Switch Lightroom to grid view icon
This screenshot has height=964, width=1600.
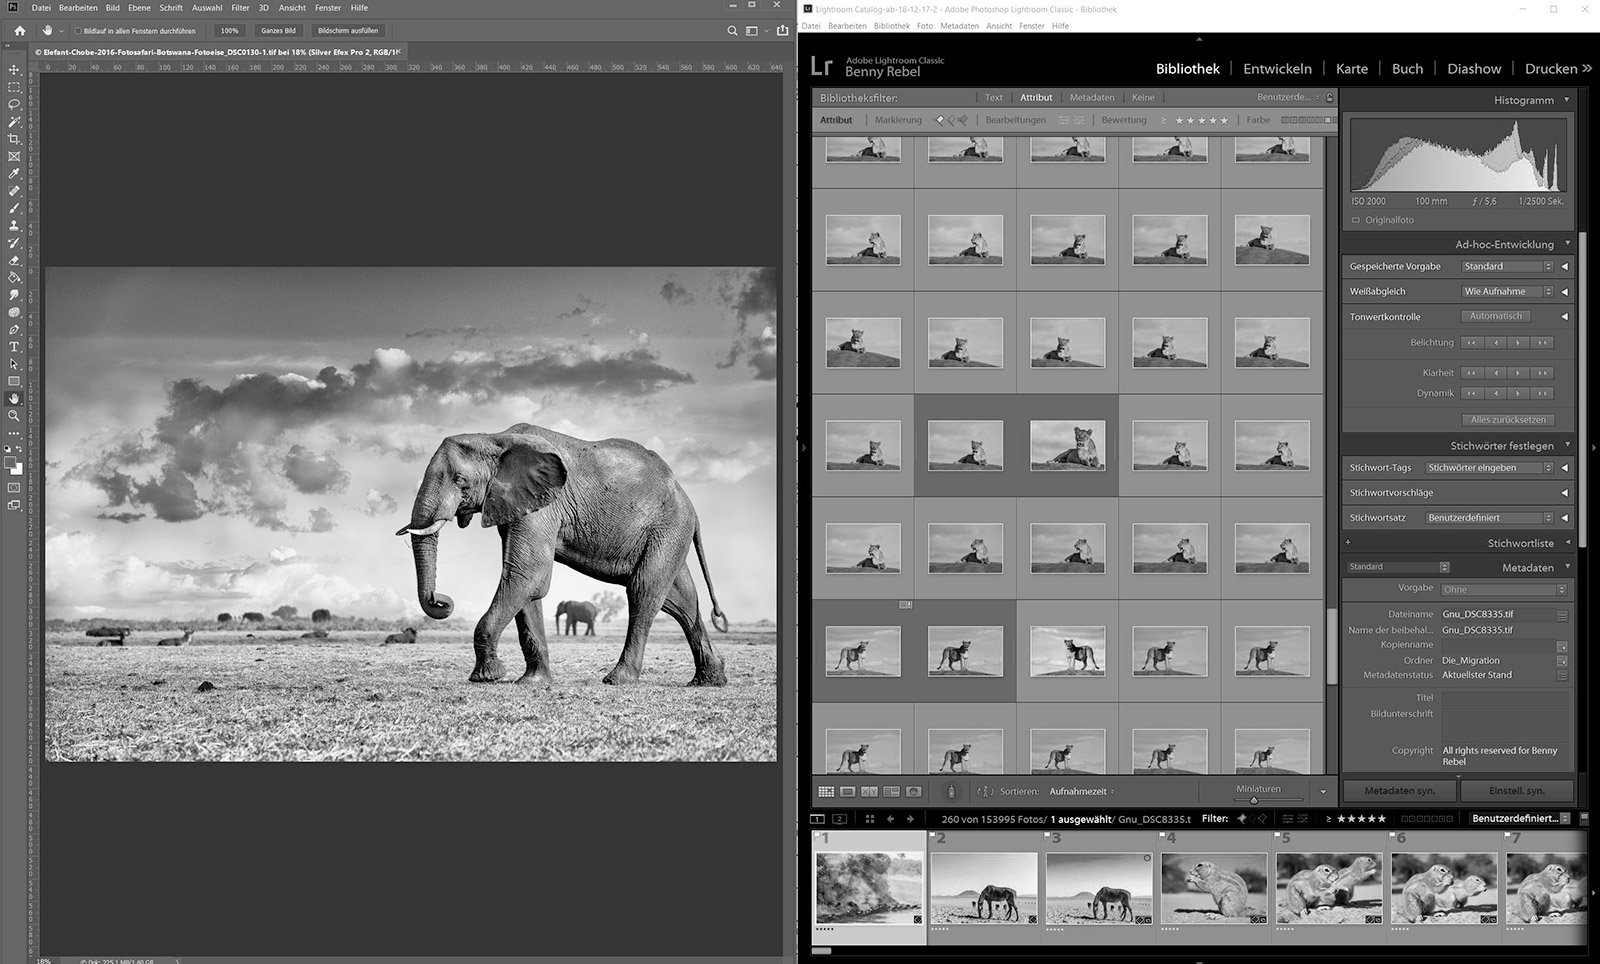click(826, 791)
